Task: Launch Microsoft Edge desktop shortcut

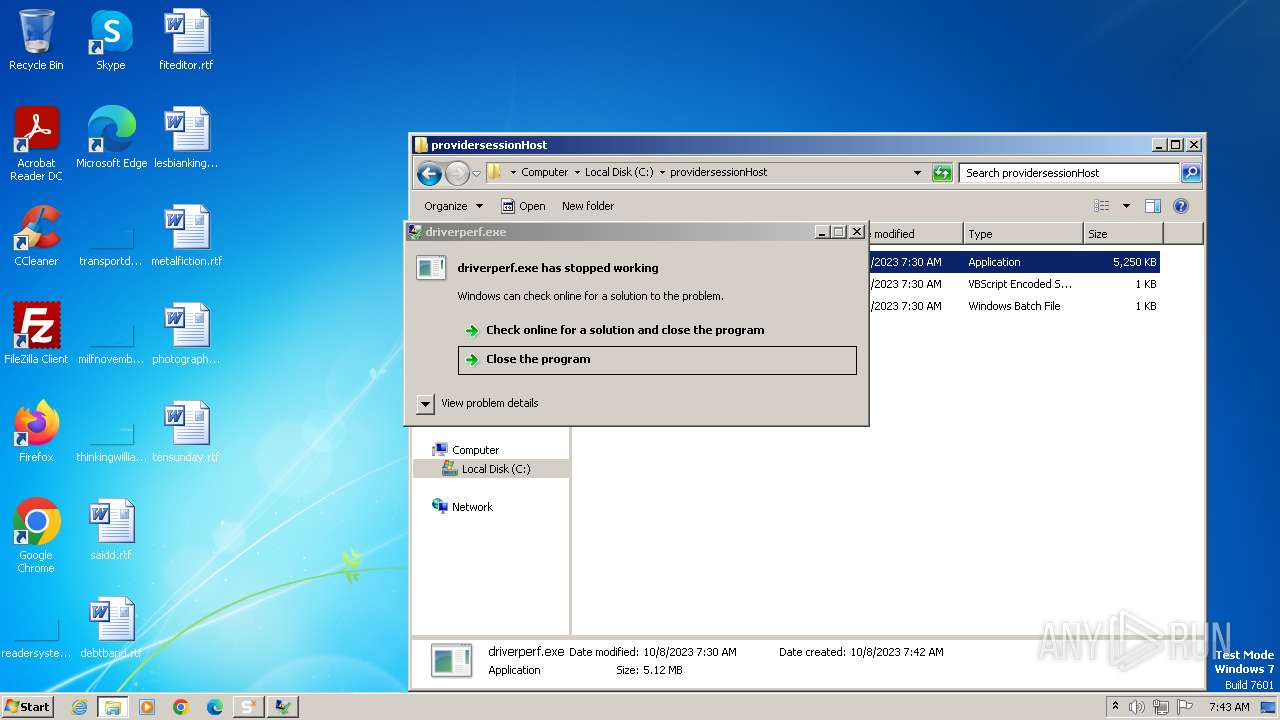Action: tap(111, 138)
